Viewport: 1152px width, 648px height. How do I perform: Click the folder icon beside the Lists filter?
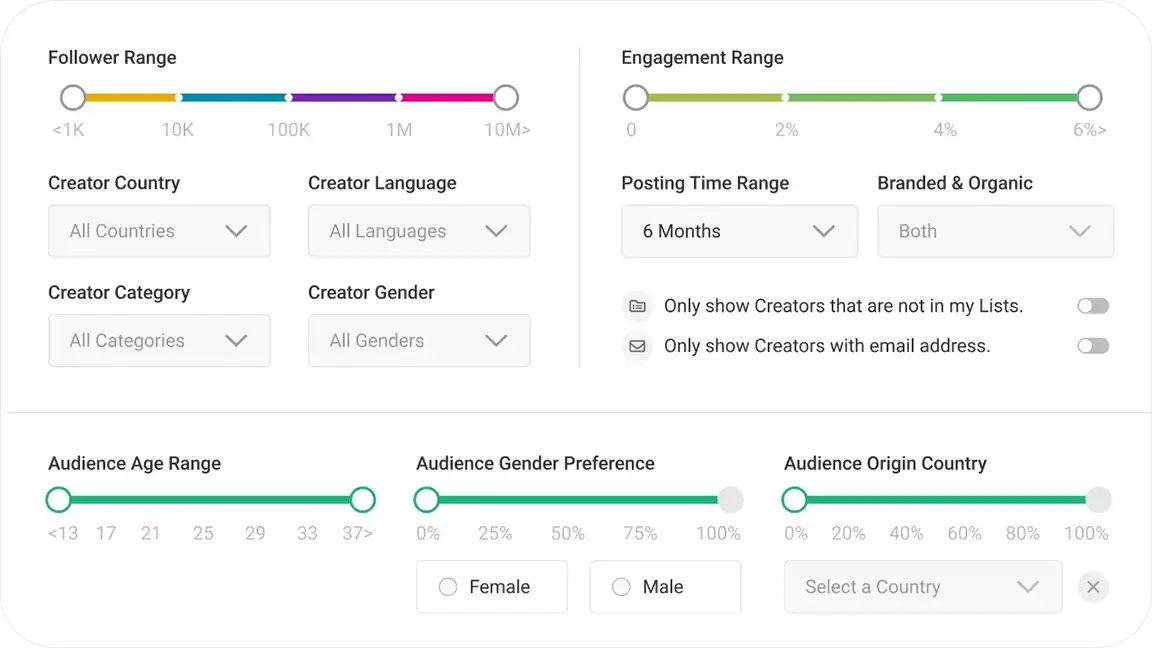(x=636, y=306)
